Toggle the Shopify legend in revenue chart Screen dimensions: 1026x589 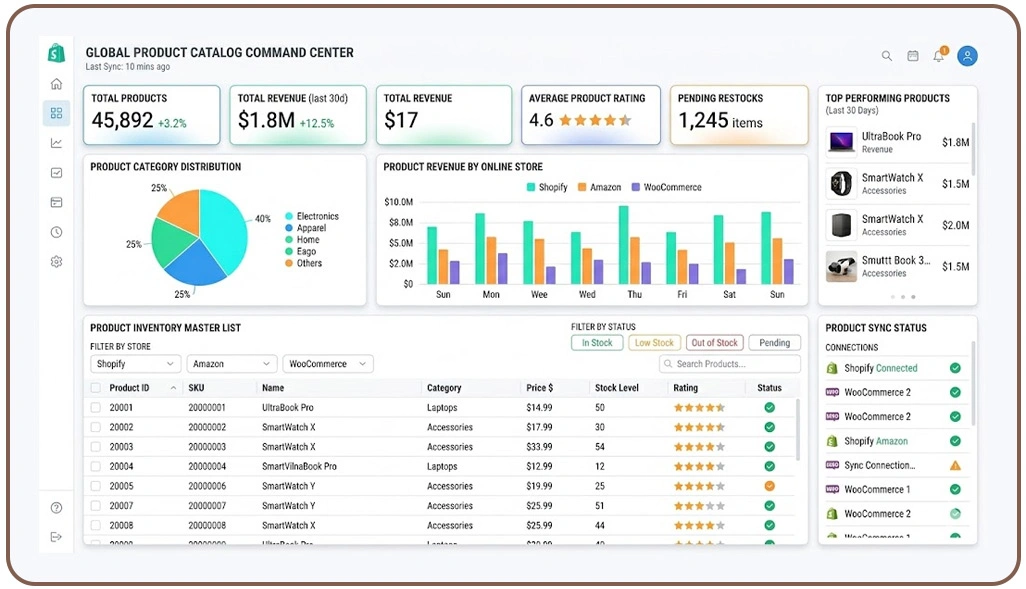(x=547, y=187)
